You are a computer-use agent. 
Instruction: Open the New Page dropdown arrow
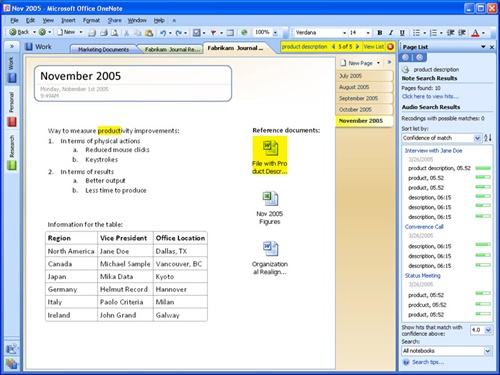click(x=378, y=63)
